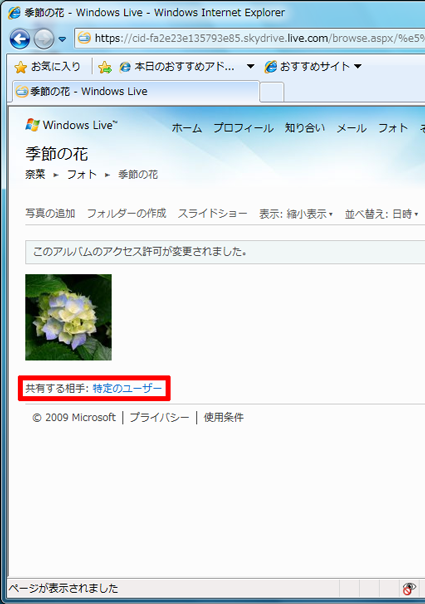Expand the dropdown arrow beside 本日のおすすめアド
This screenshot has height=604, width=425.
click(250, 66)
